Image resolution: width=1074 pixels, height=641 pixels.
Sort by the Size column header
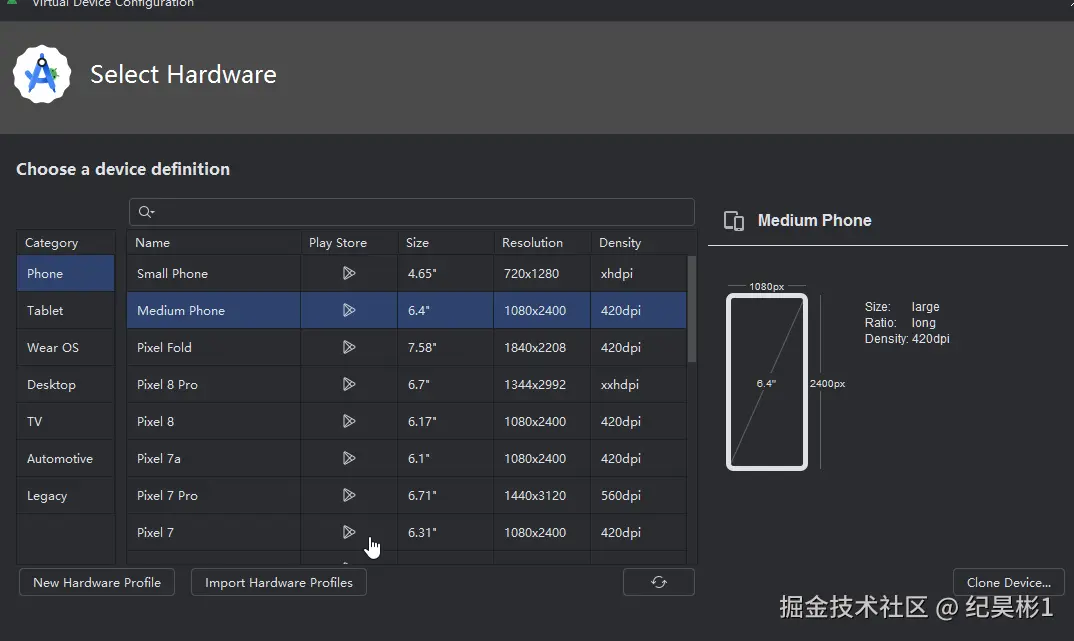pyautogui.click(x=446, y=242)
